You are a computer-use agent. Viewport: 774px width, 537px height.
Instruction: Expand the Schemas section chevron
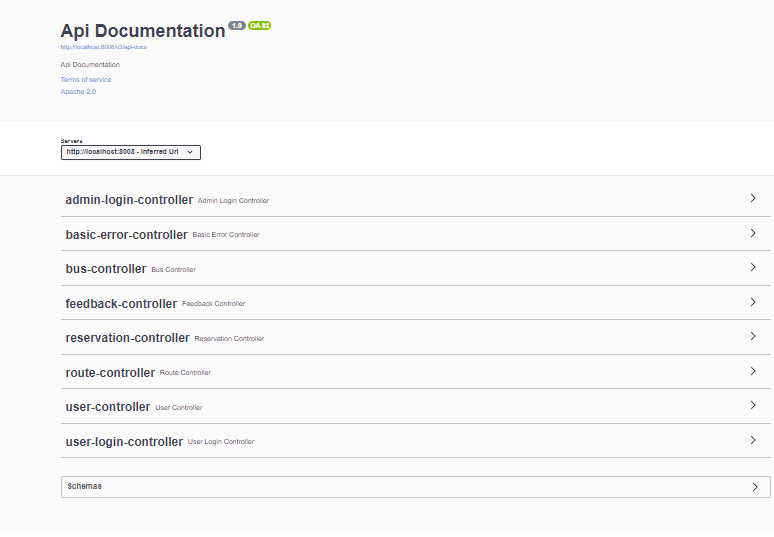click(x=755, y=487)
